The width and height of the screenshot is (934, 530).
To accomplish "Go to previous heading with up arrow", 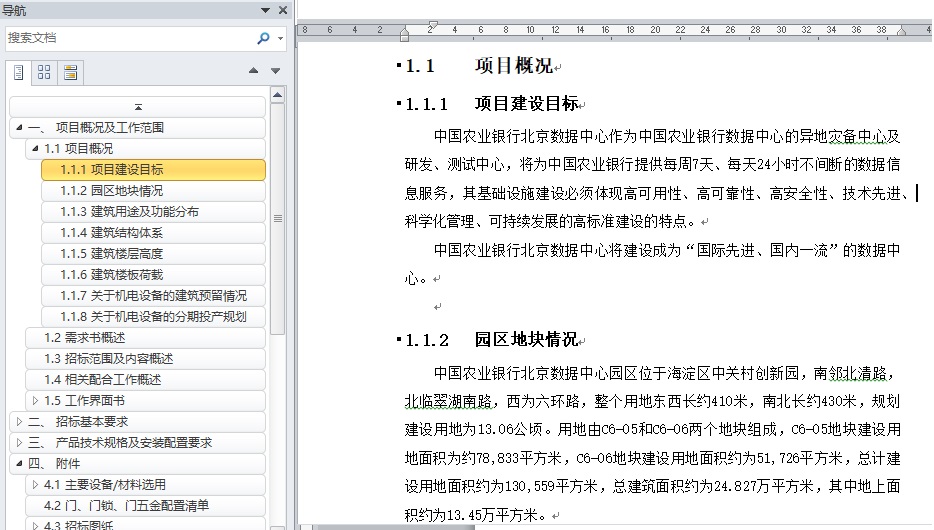I will (254, 70).
